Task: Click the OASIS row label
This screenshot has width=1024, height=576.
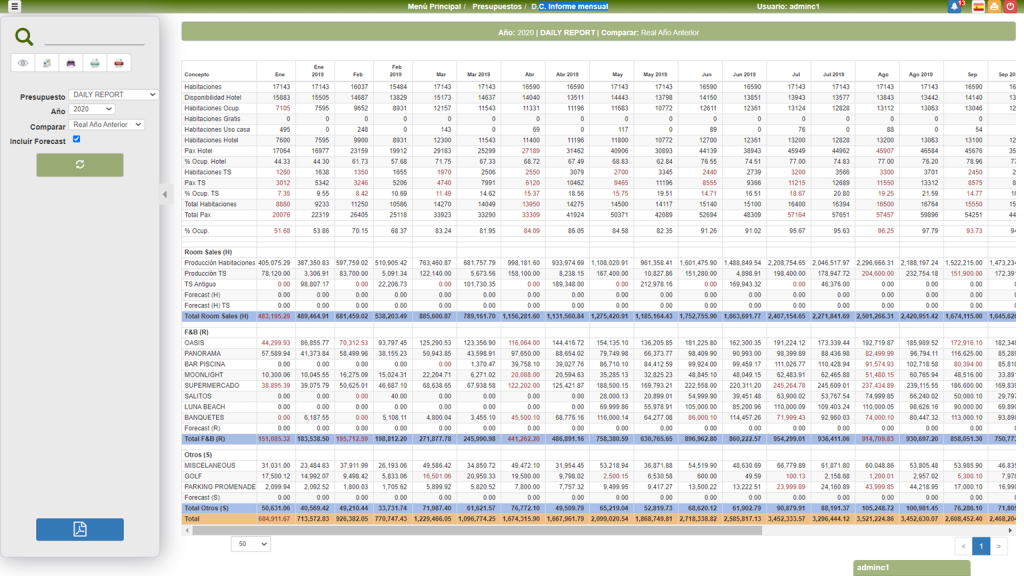Action: pos(194,343)
